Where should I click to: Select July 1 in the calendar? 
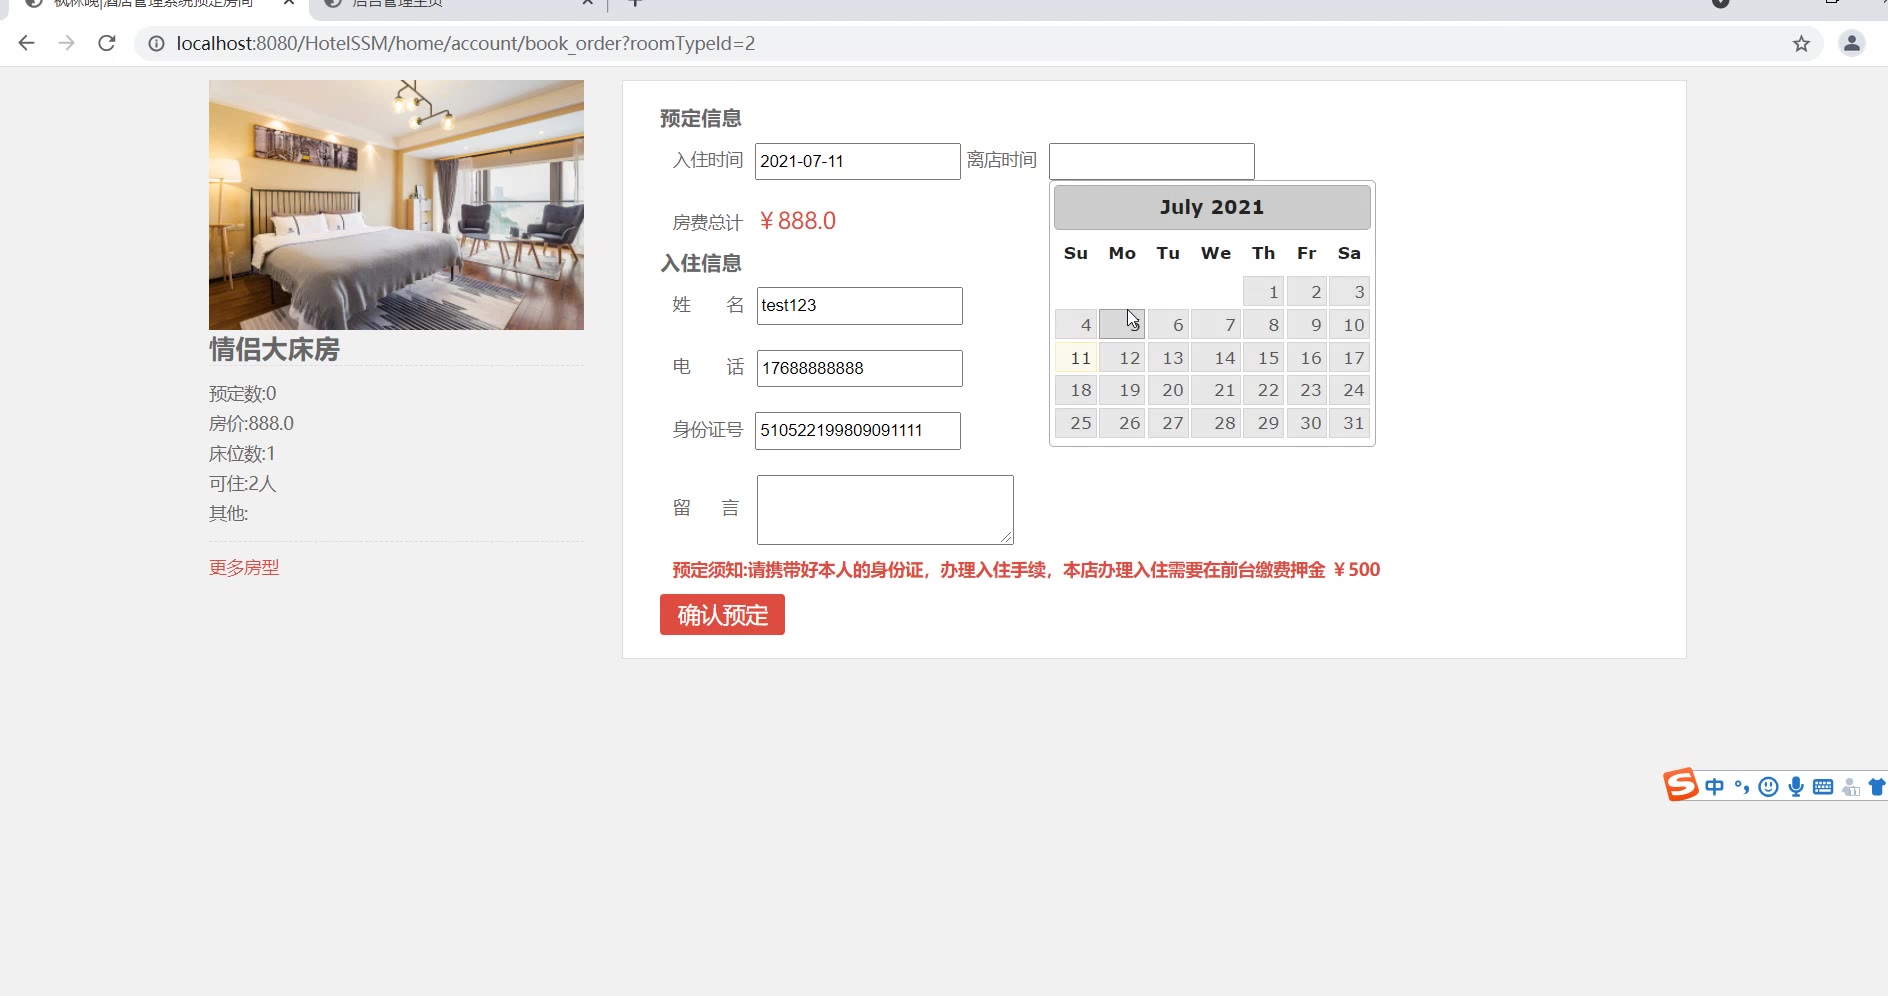point(1263,291)
